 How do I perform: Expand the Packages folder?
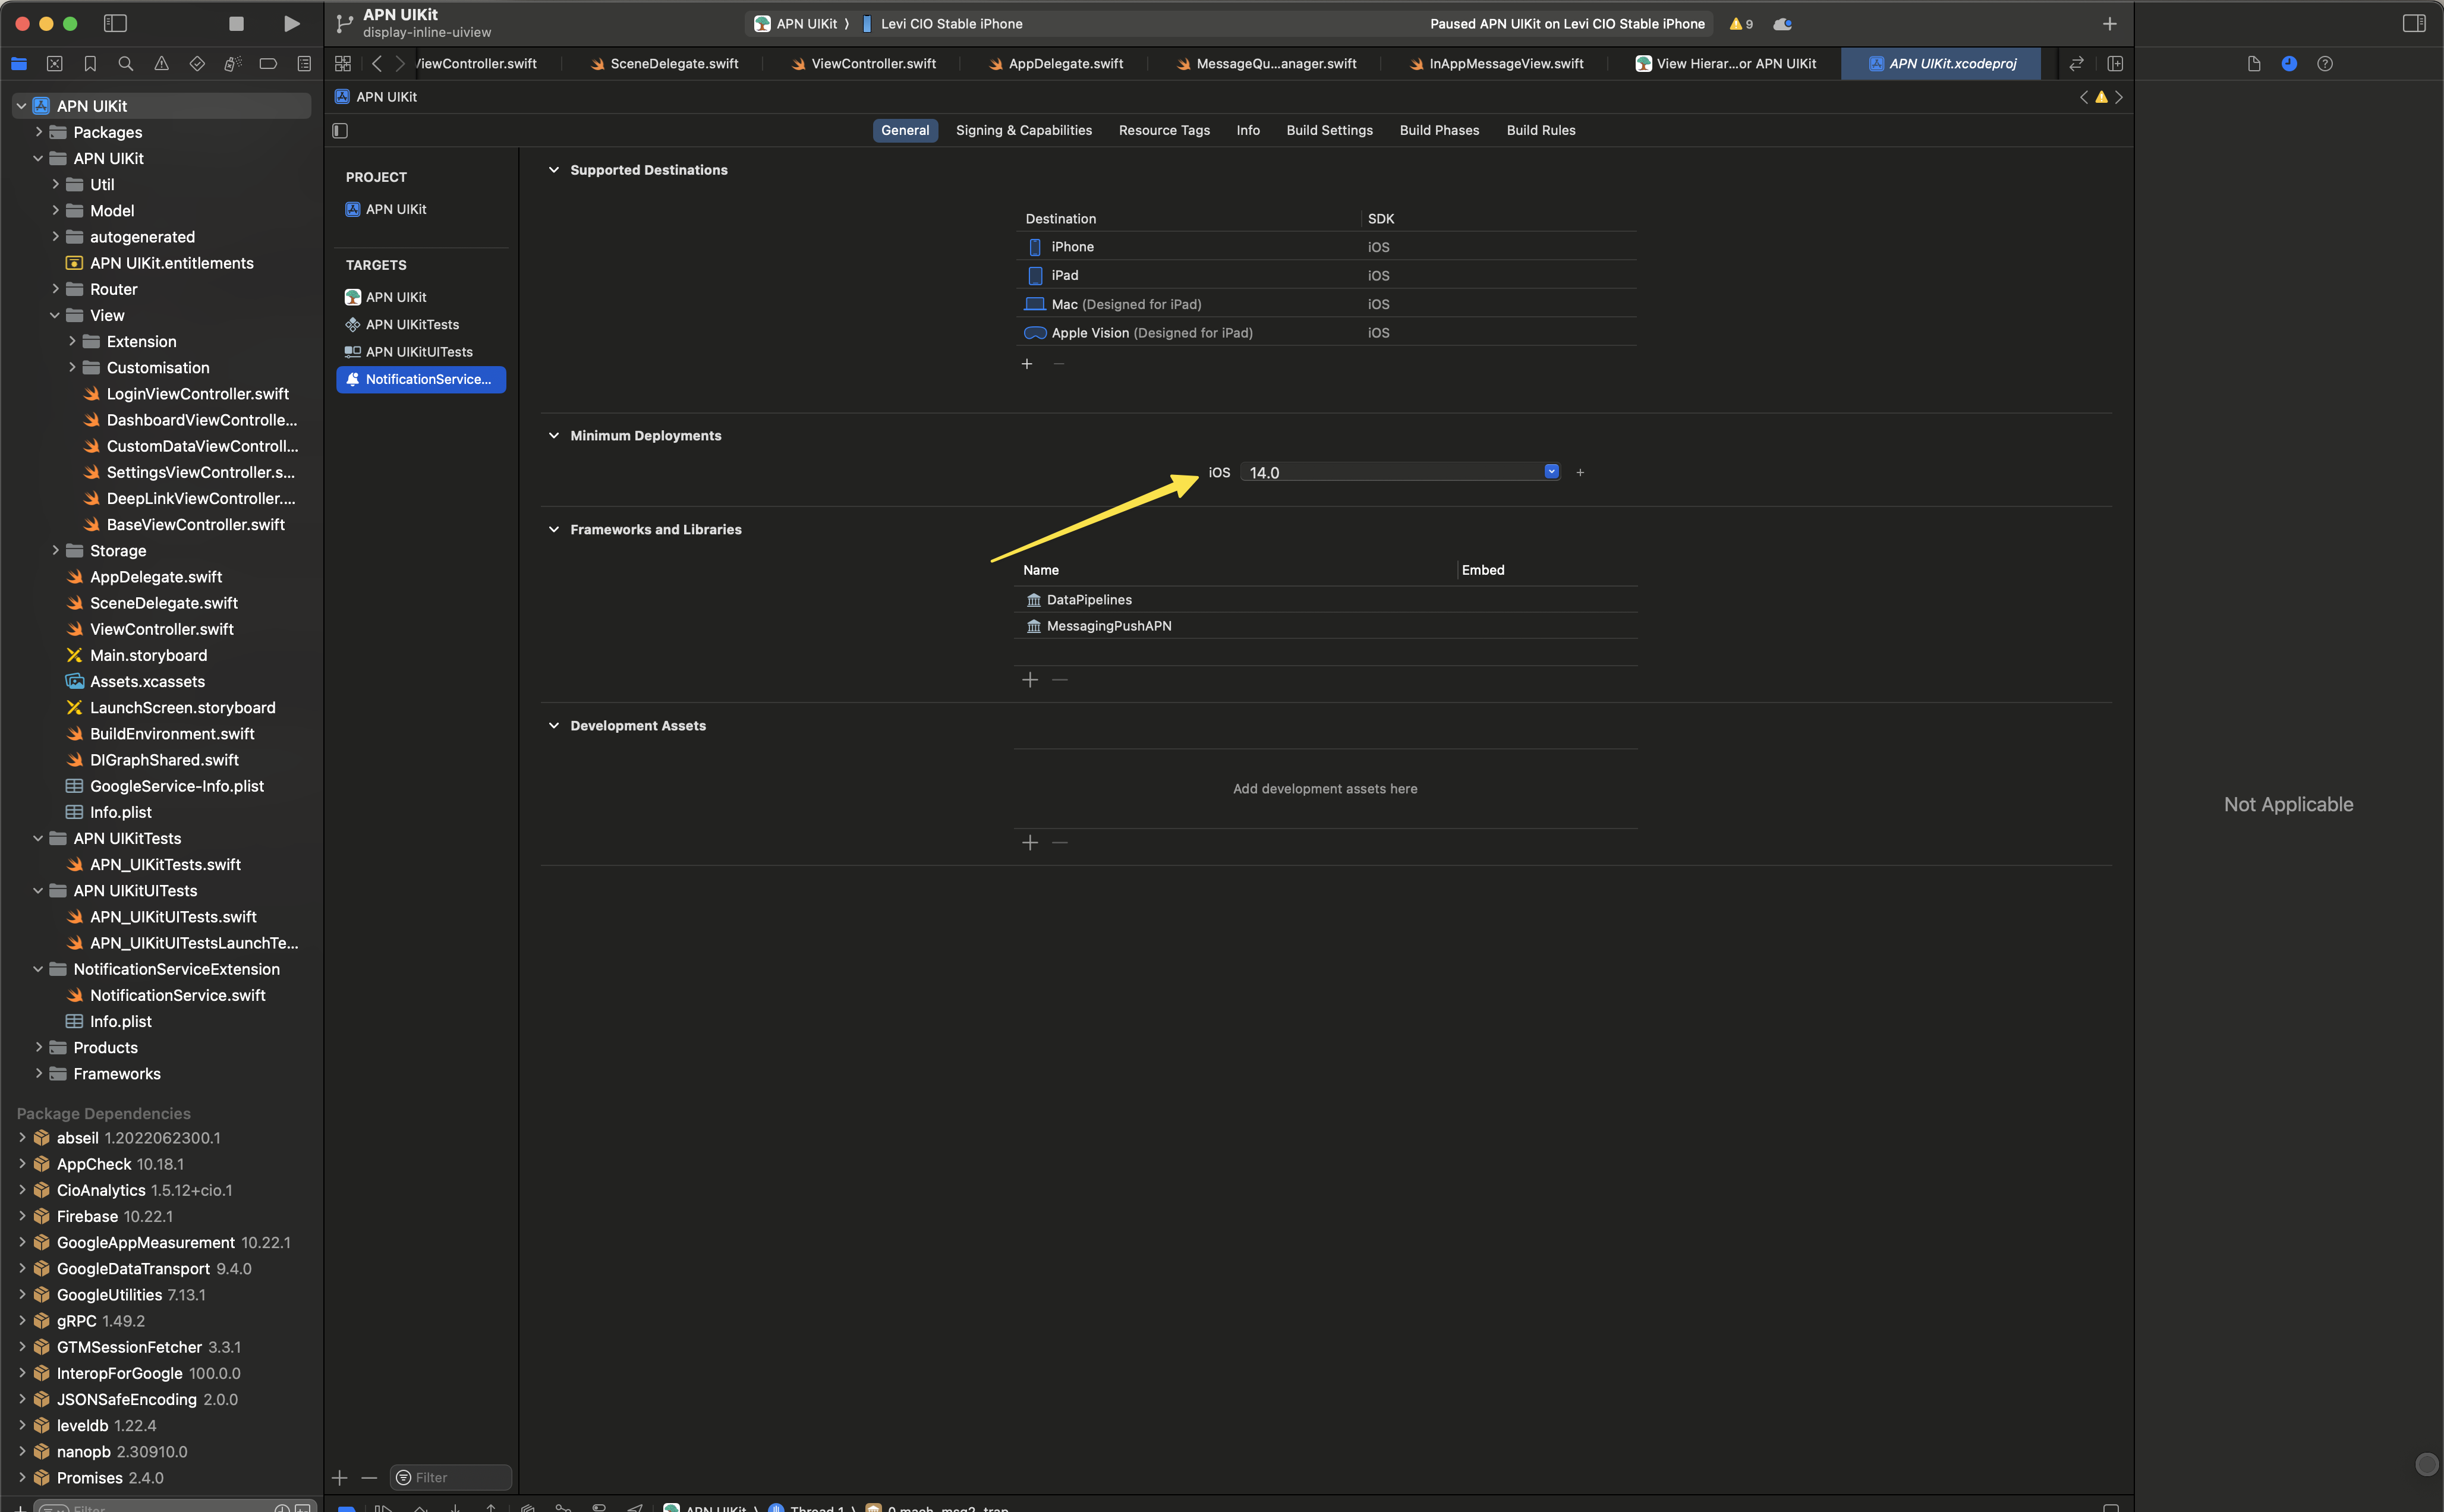tap(38, 132)
